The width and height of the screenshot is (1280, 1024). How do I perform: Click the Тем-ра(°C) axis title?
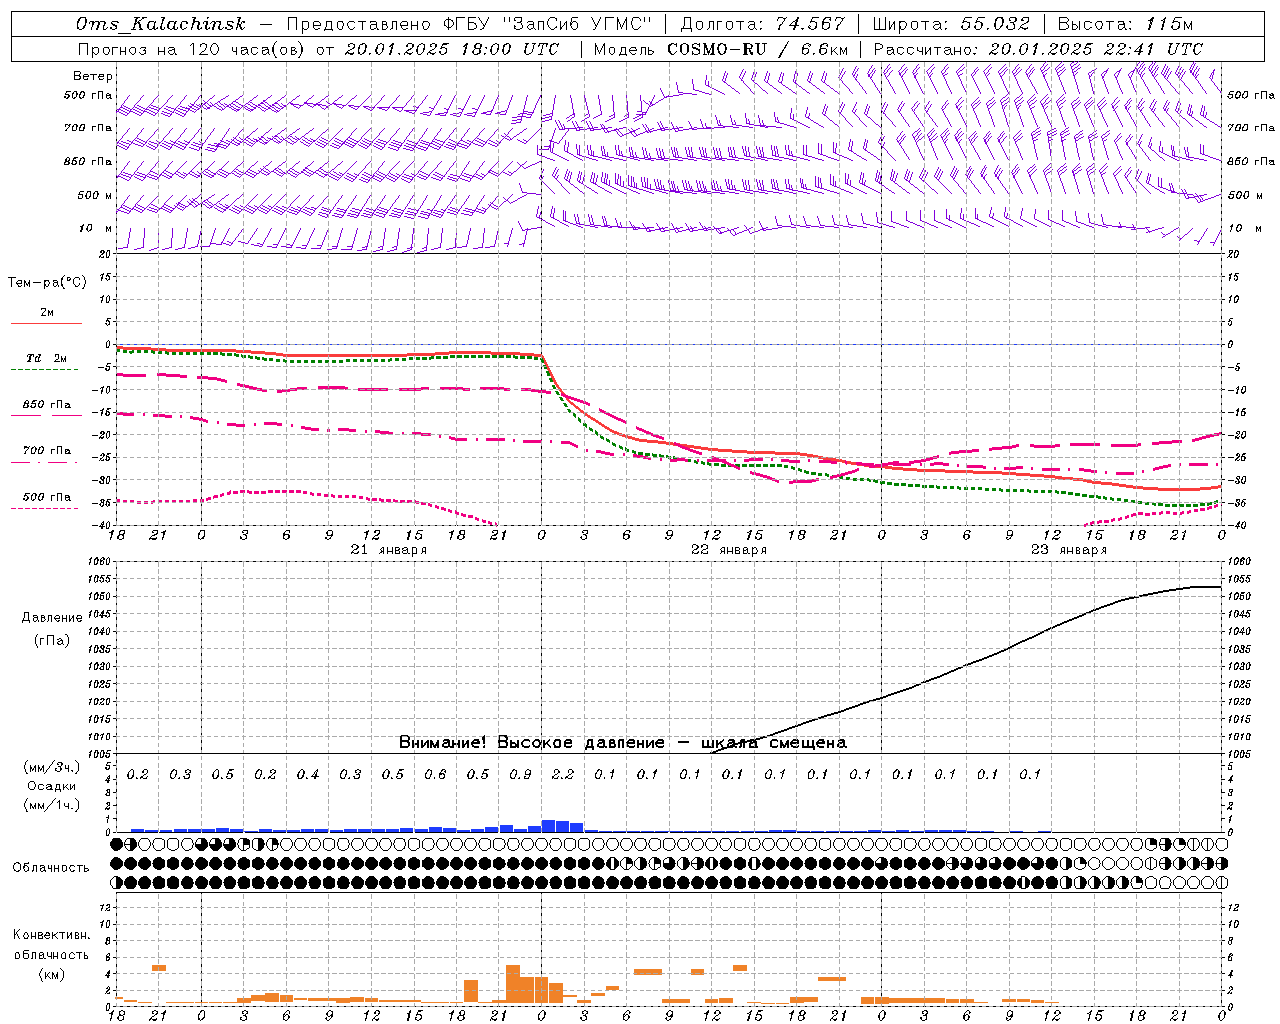pyautogui.click(x=47, y=283)
